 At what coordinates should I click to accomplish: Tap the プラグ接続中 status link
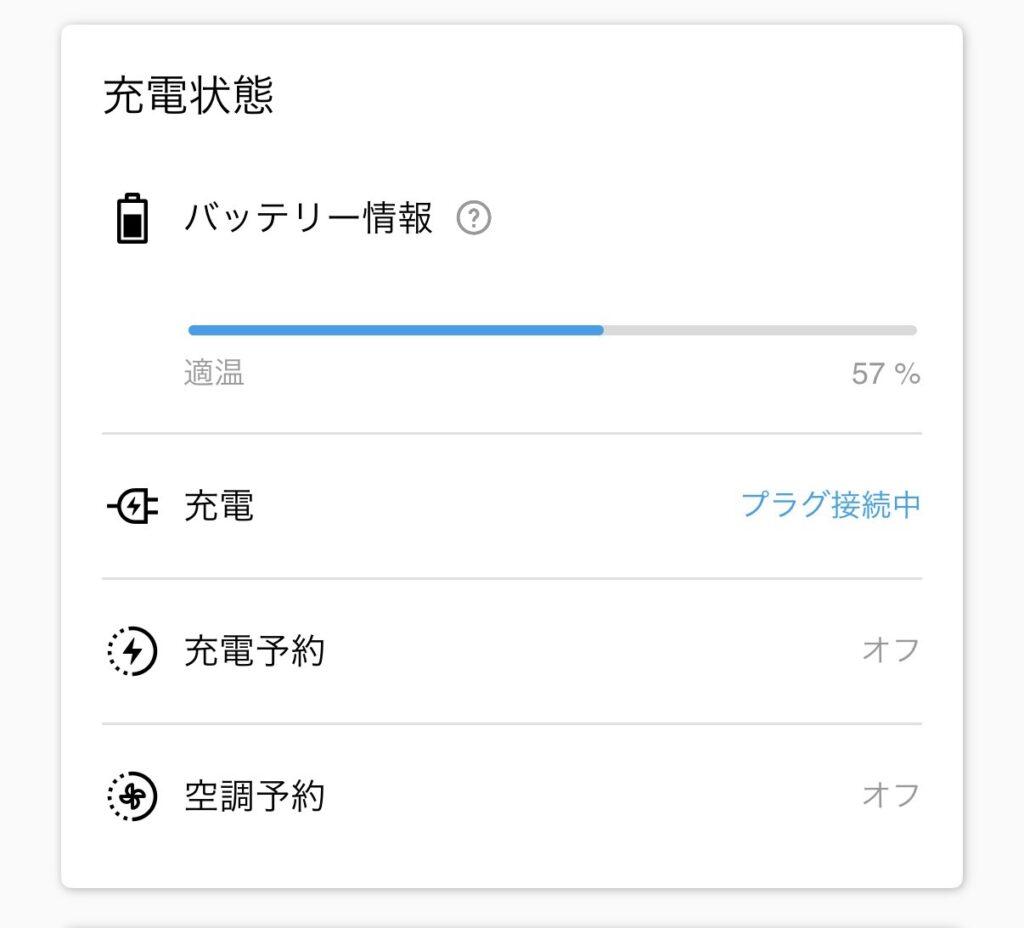(830, 506)
